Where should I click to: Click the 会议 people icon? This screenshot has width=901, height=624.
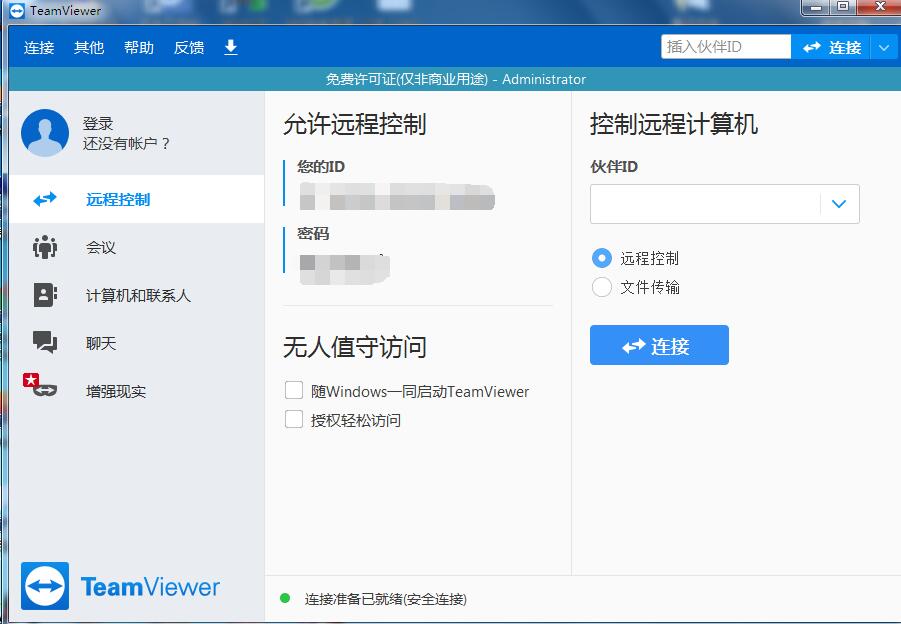click(45, 247)
